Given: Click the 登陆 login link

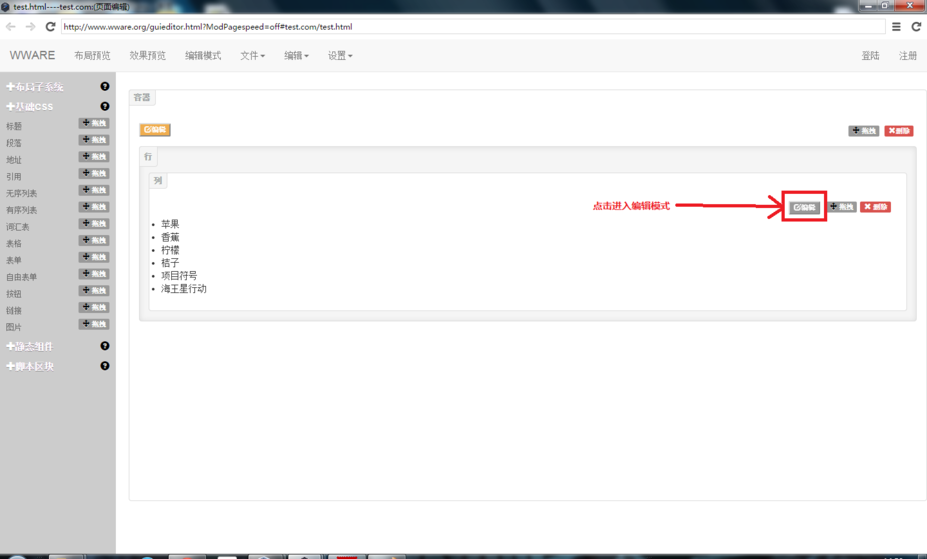Looking at the screenshot, I should click(x=870, y=56).
